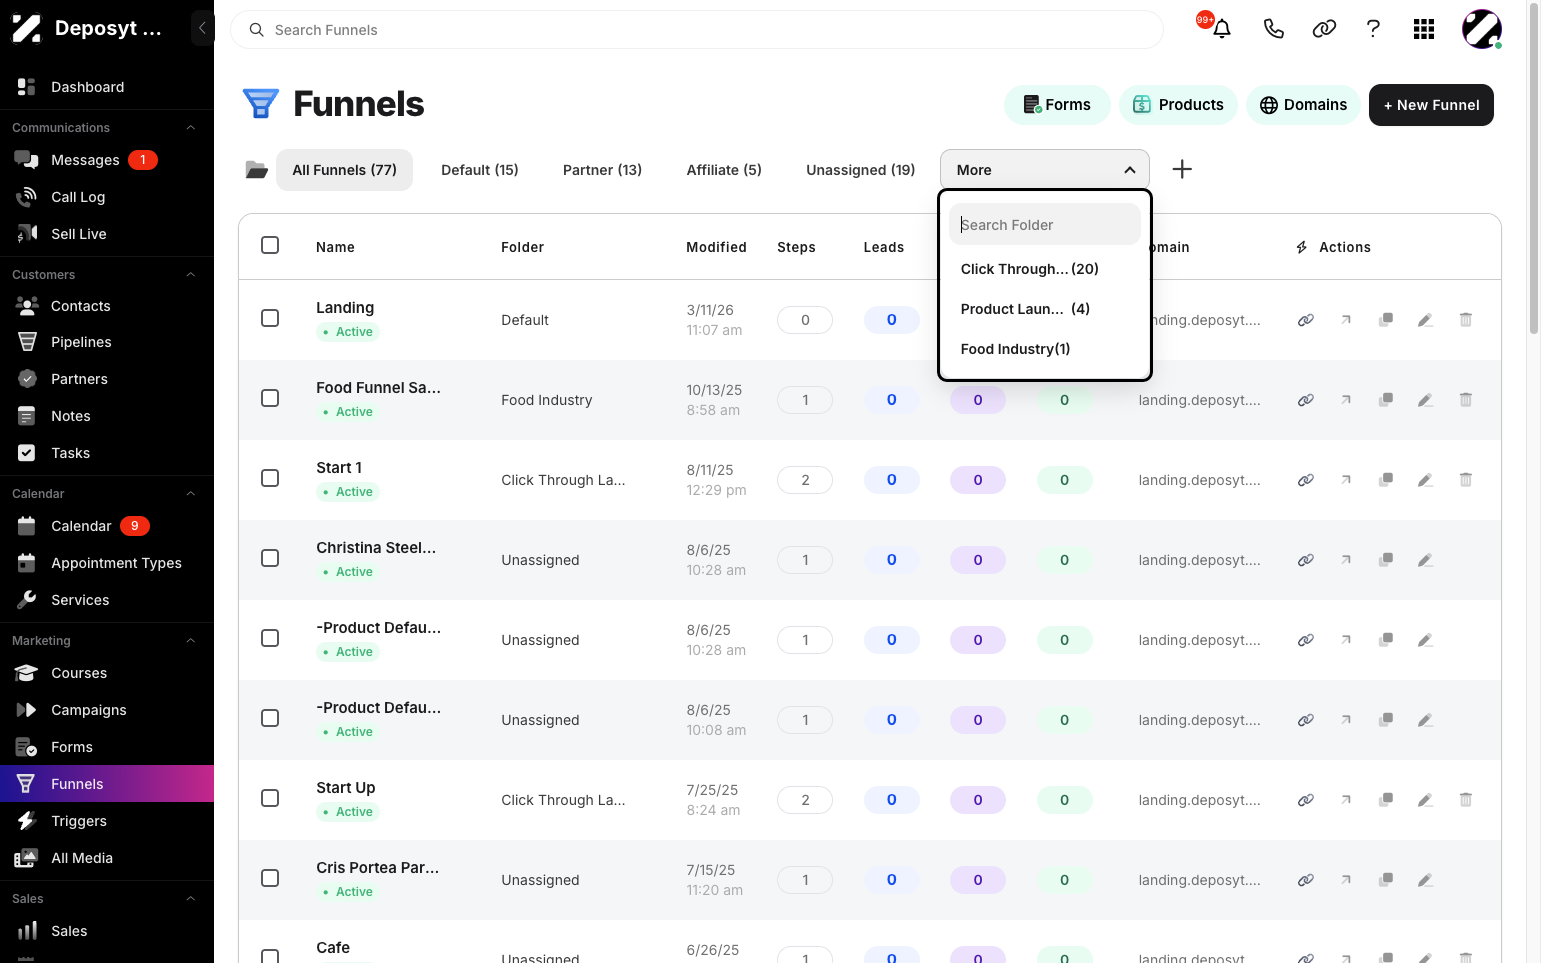Tick the select-all checkbox in table header
This screenshot has width=1541, height=963.
[x=270, y=245]
